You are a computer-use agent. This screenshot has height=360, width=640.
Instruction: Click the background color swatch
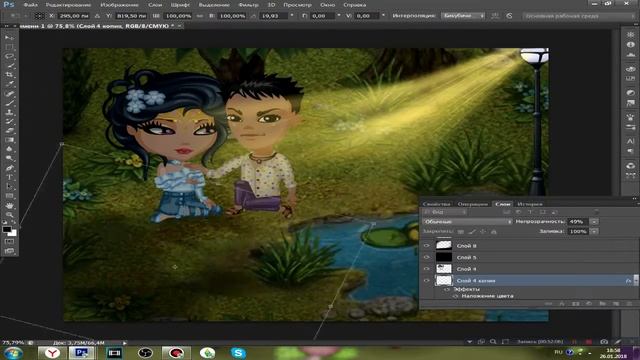pyautogui.click(x=13, y=233)
